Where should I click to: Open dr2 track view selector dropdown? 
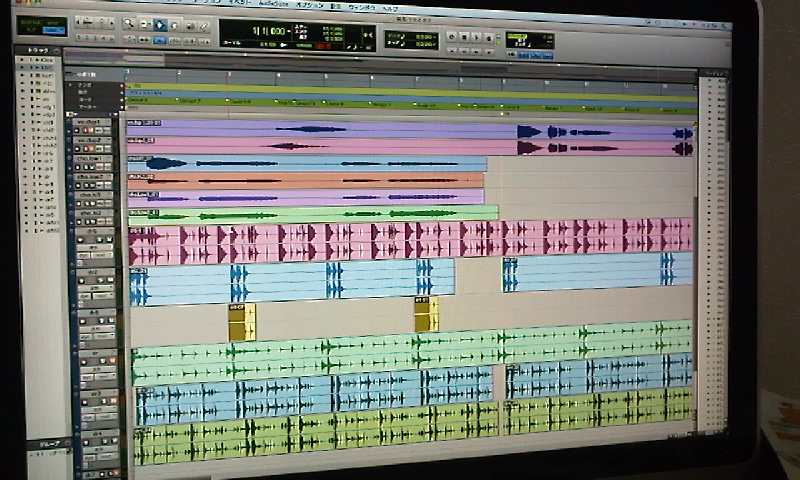(95, 288)
